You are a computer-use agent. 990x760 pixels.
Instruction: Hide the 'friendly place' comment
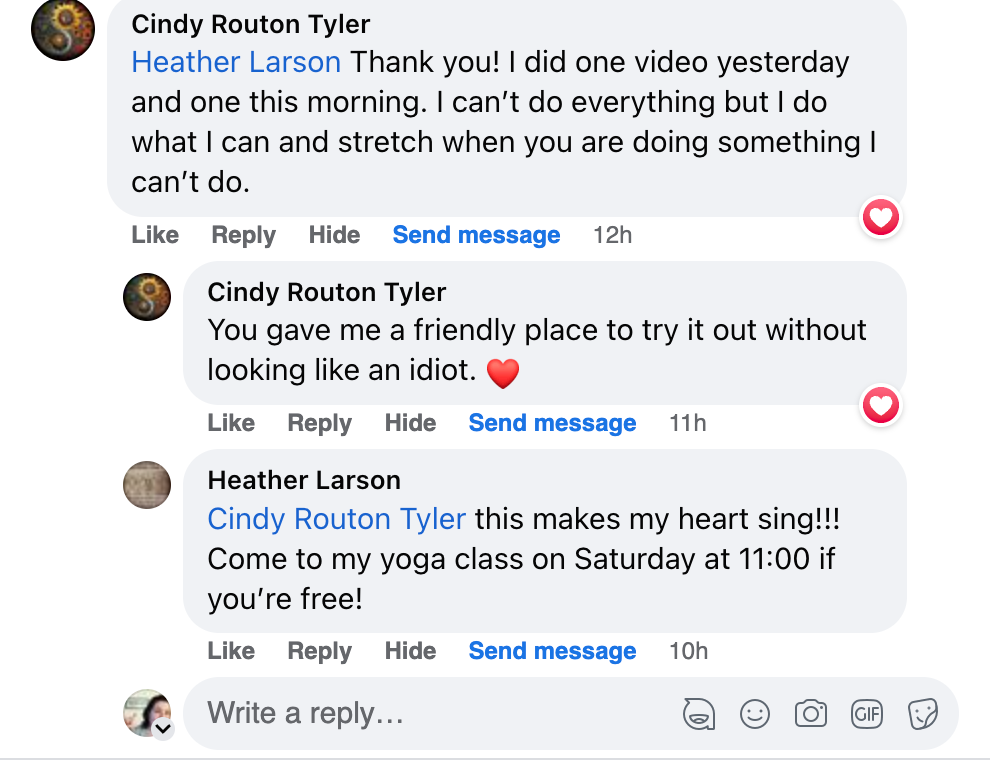pyautogui.click(x=410, y=423)
